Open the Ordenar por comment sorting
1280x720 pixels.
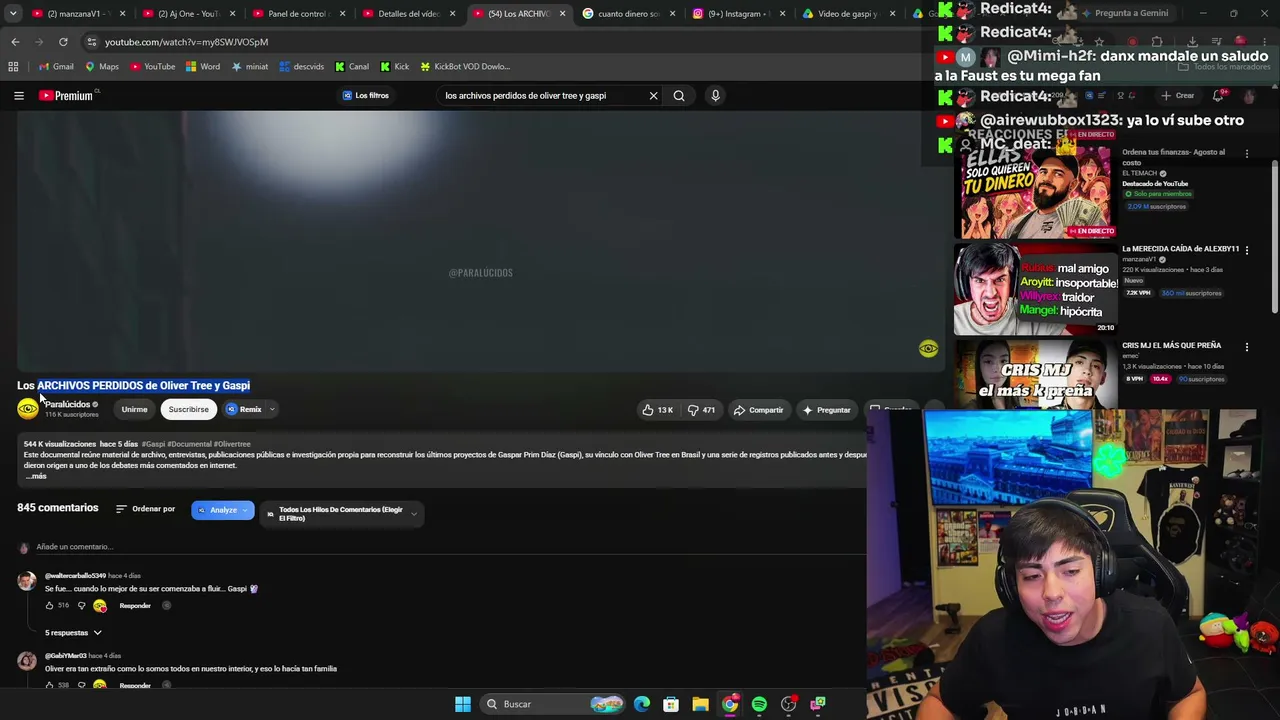[x=145, y=509]
